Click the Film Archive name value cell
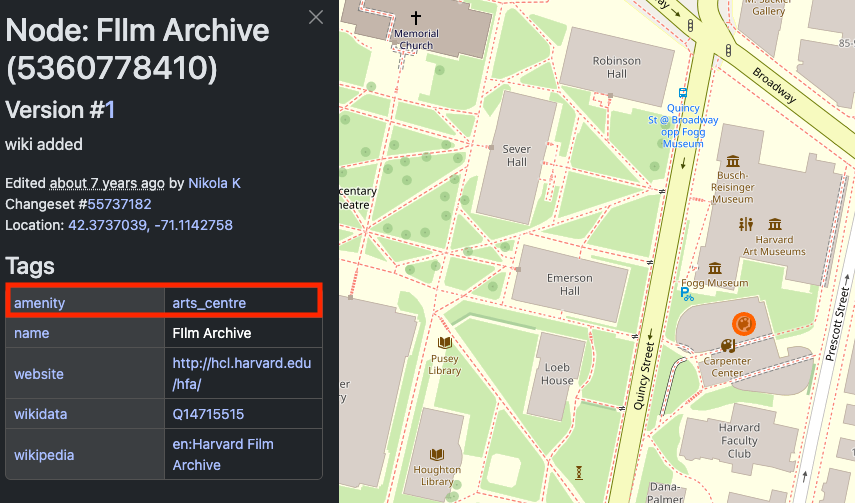The image size is (855, 503). (x=243, y=333)
